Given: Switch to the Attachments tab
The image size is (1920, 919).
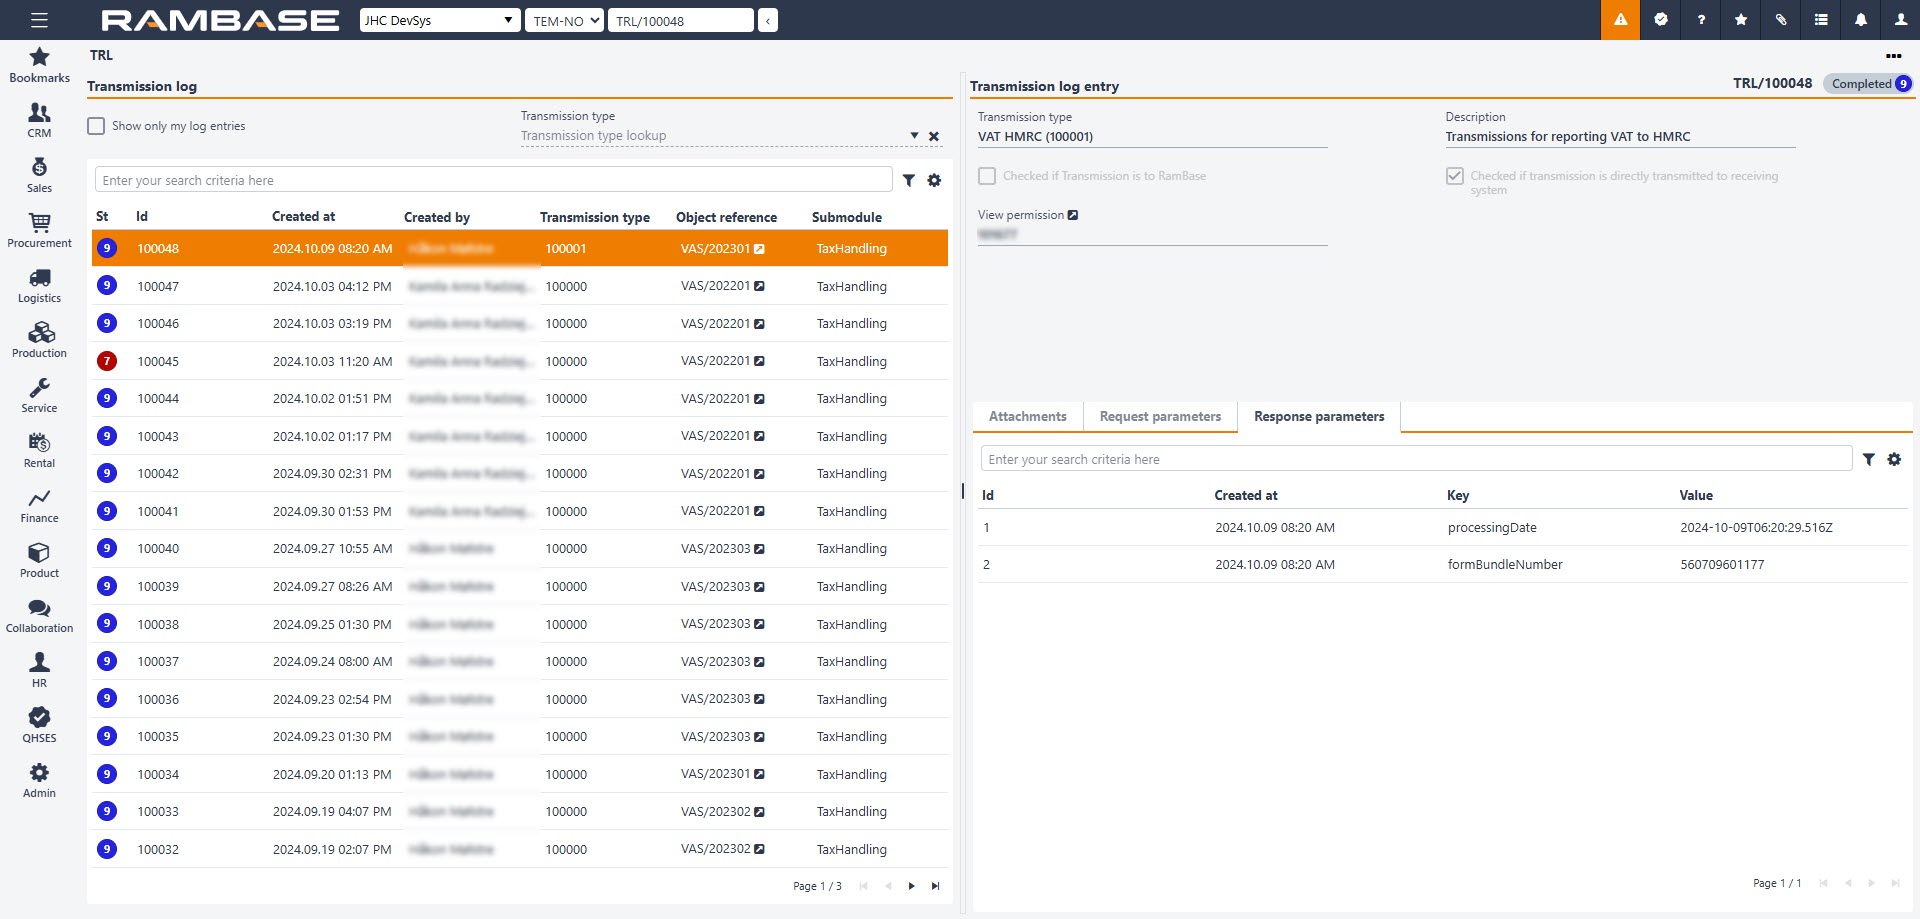Looking at the screenshot, I should (1027, 417).
